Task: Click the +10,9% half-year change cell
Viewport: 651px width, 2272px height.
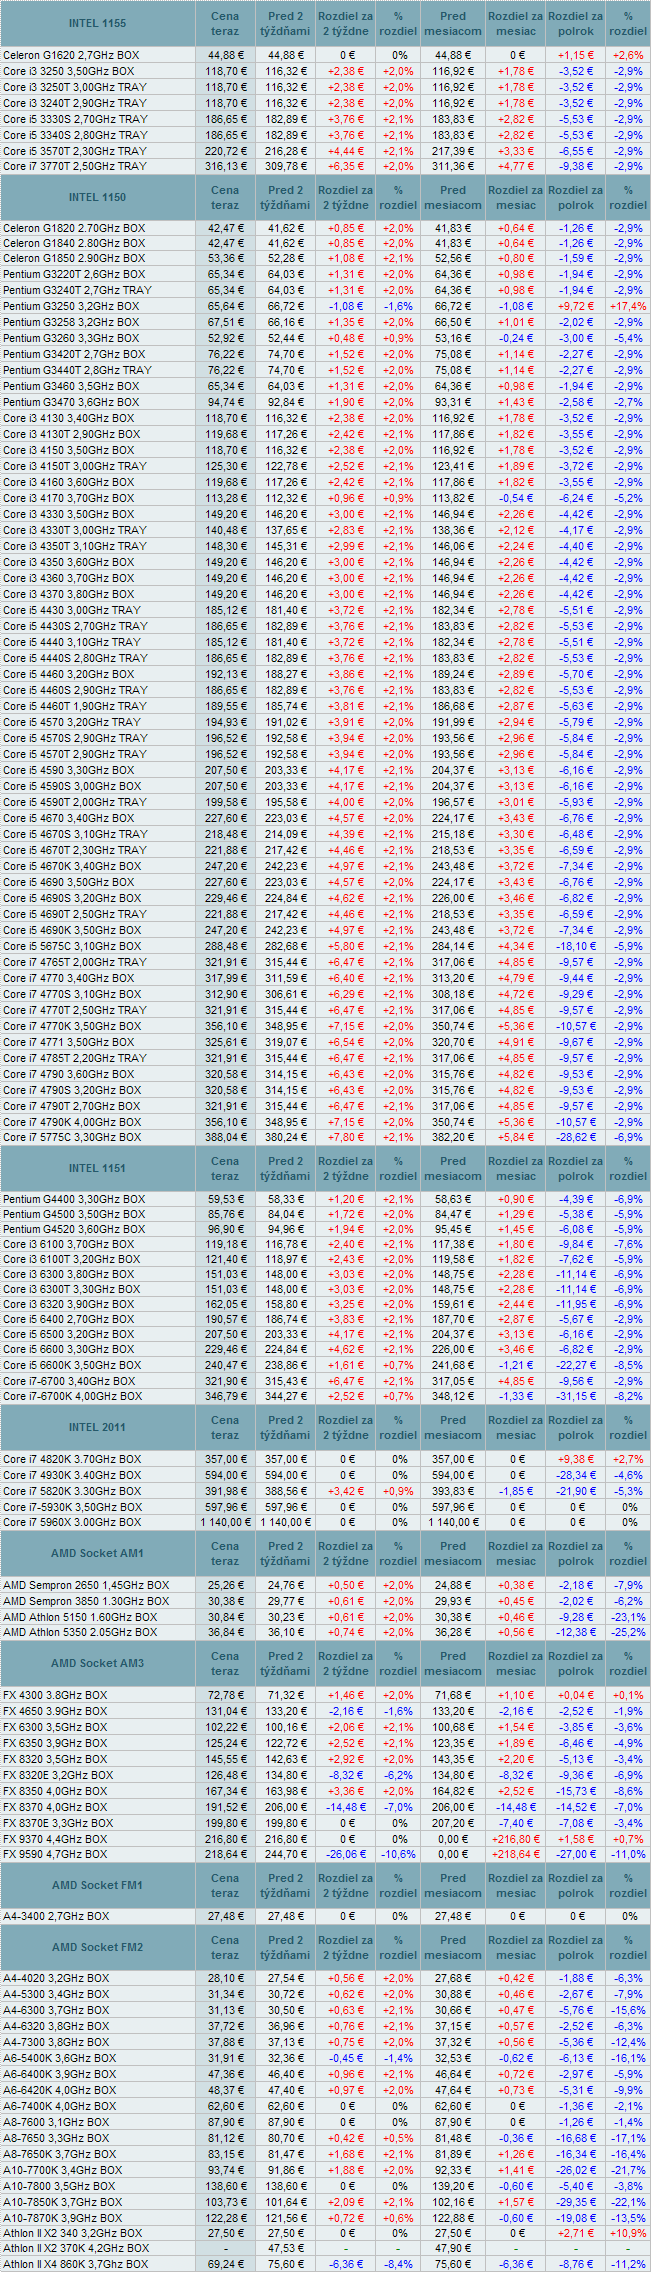Action: point(628,2233)
